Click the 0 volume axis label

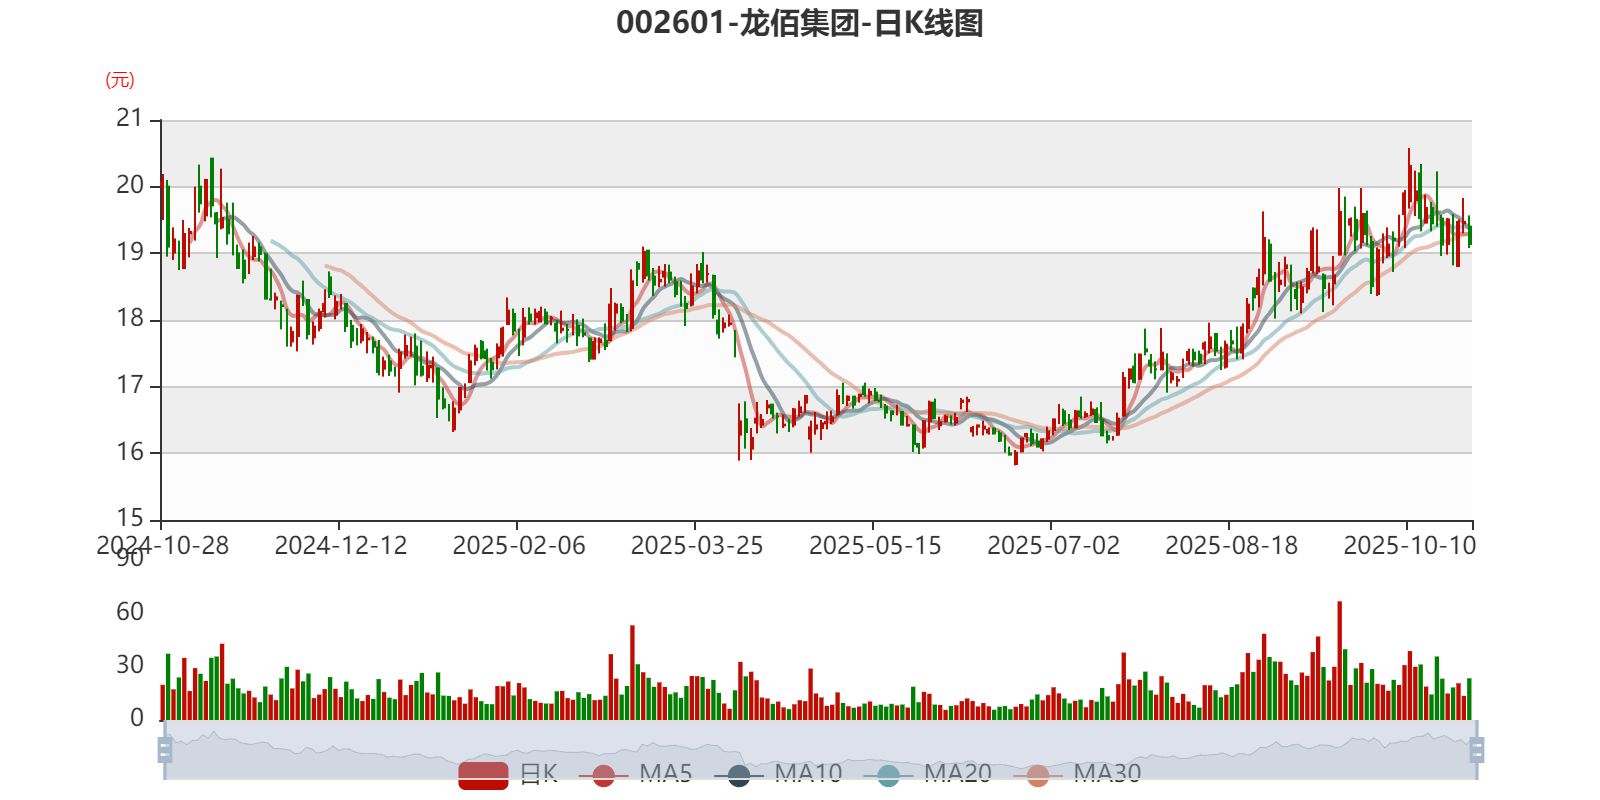[137, 718]
